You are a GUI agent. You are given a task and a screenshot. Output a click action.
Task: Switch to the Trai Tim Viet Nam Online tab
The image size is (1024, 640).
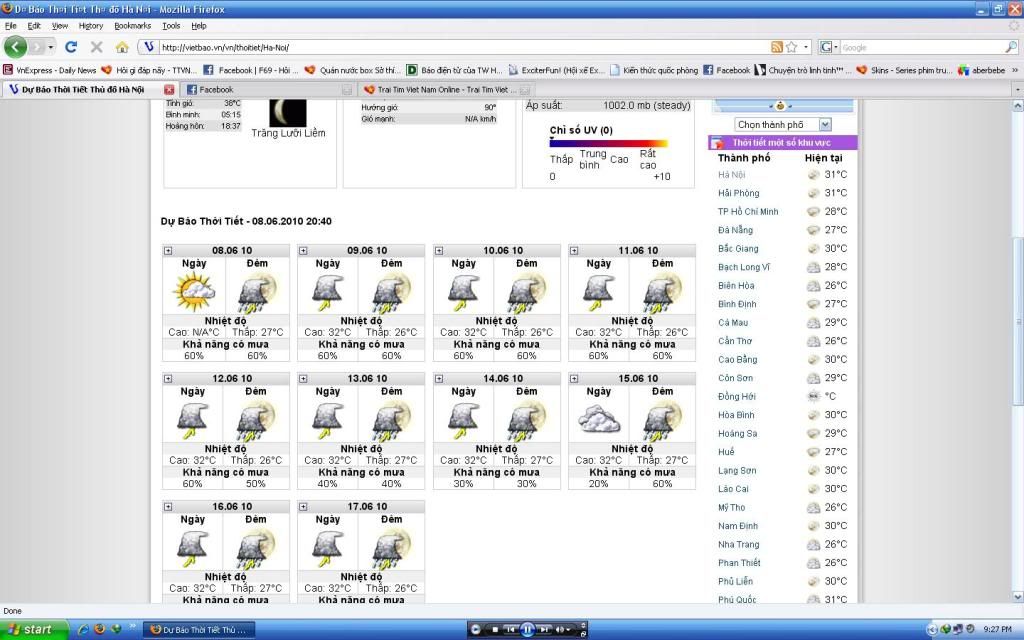point(446,89)
